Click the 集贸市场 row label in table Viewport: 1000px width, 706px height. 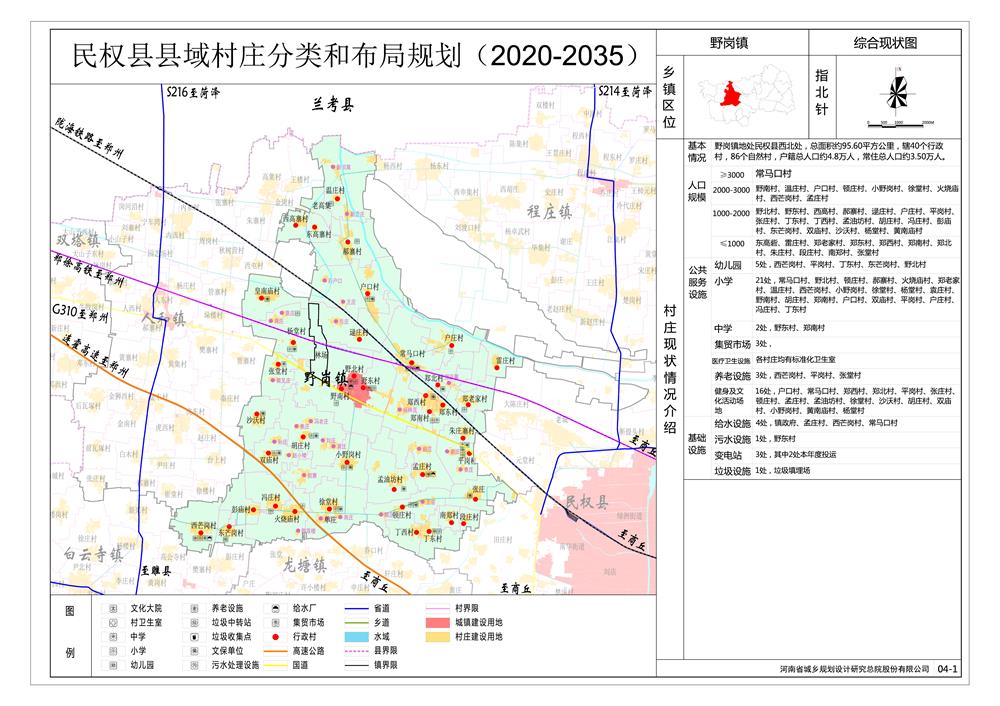(732, 344)
